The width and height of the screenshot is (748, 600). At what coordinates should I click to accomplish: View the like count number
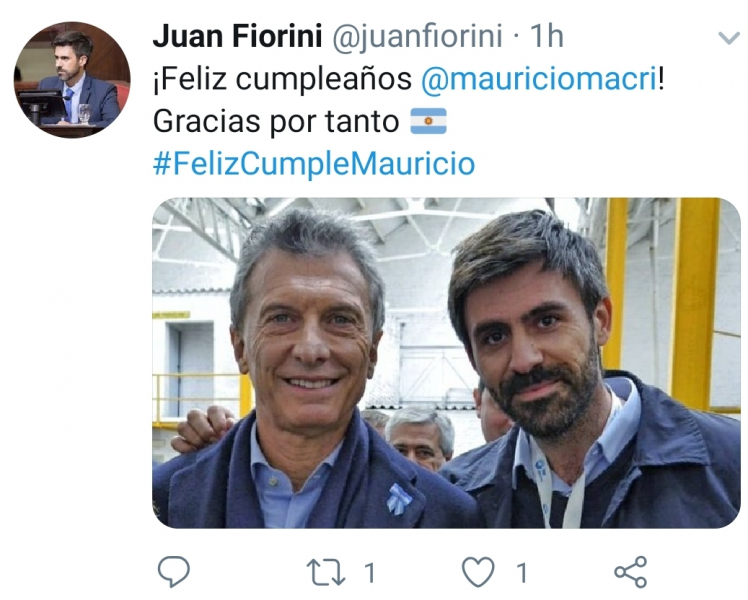click(522, 572)
